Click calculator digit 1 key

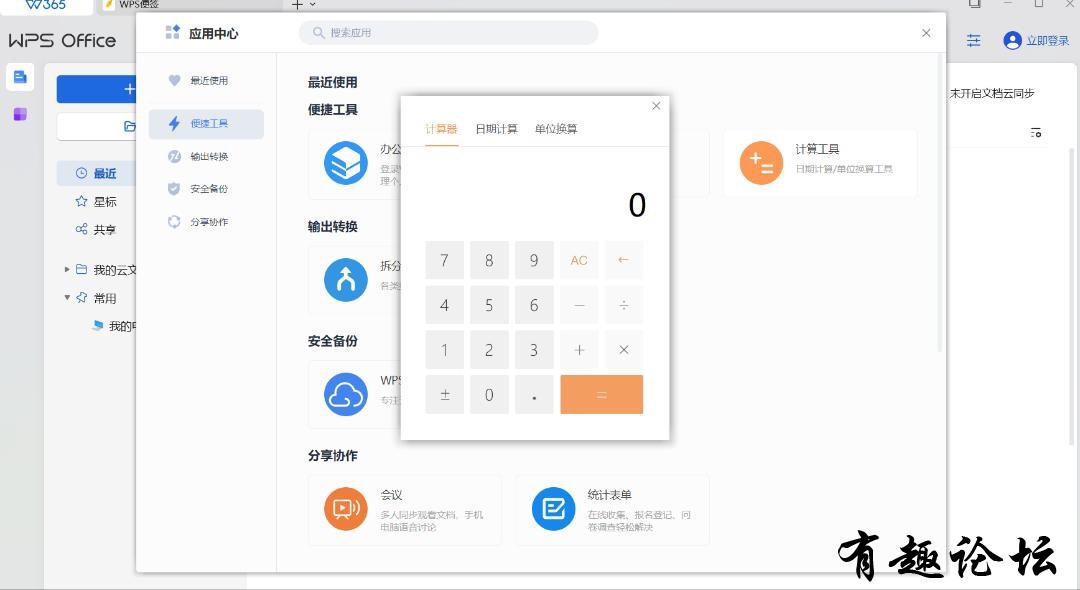[x=444, y=350]
